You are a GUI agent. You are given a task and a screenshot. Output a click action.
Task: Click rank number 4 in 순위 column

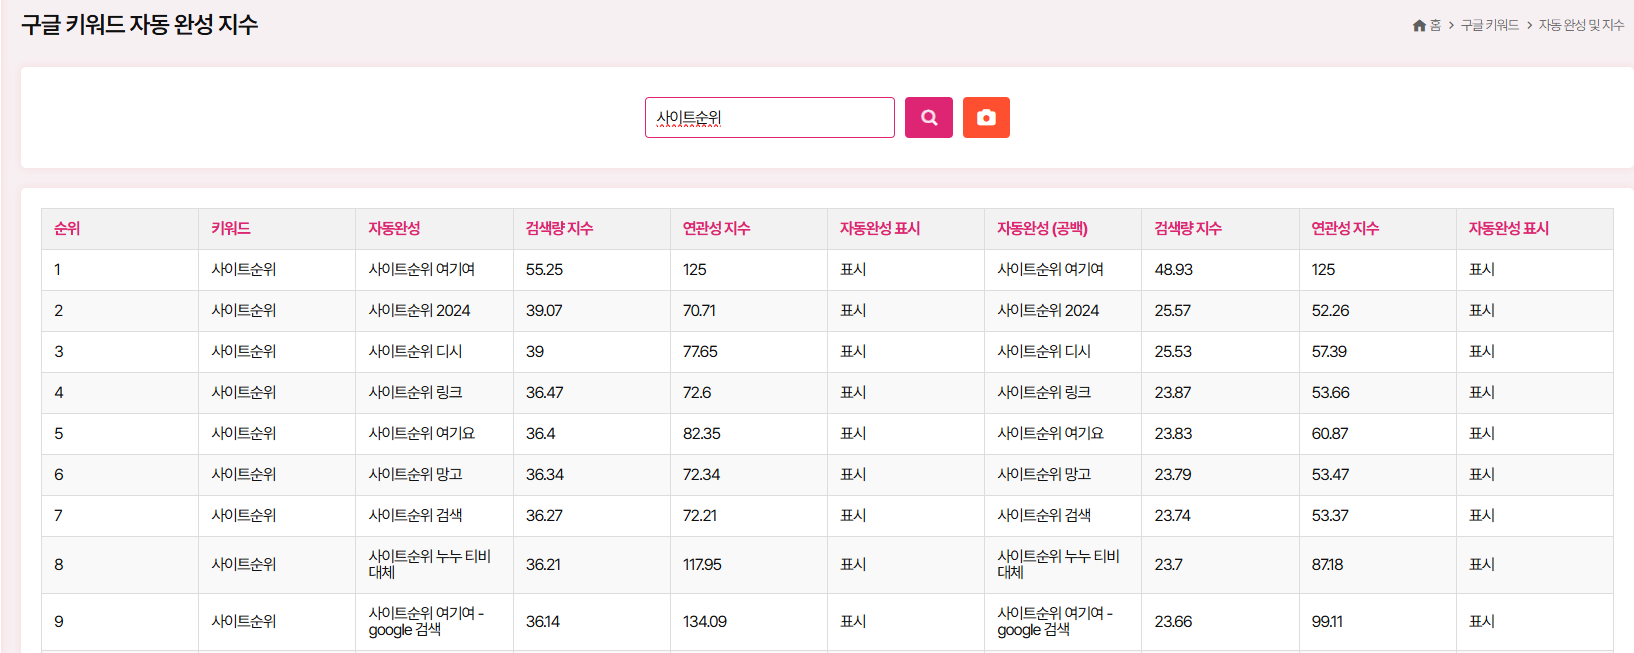pos(59,393)
